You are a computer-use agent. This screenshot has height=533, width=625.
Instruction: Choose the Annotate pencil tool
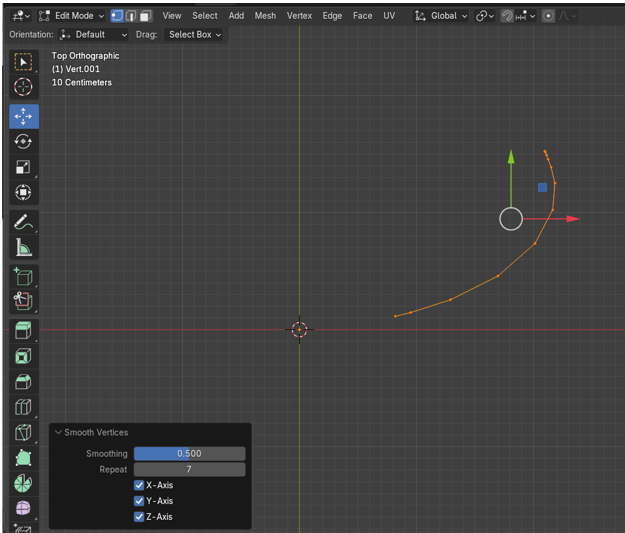(24, 222)
